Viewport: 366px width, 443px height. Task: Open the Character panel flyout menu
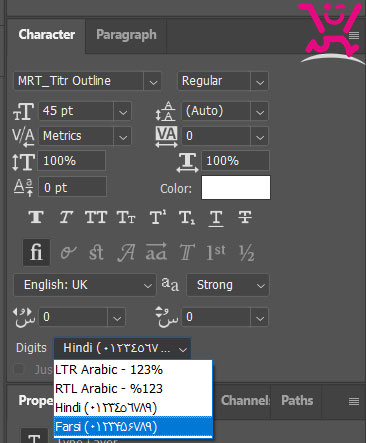pyautogui.click(x=354, y=35)
